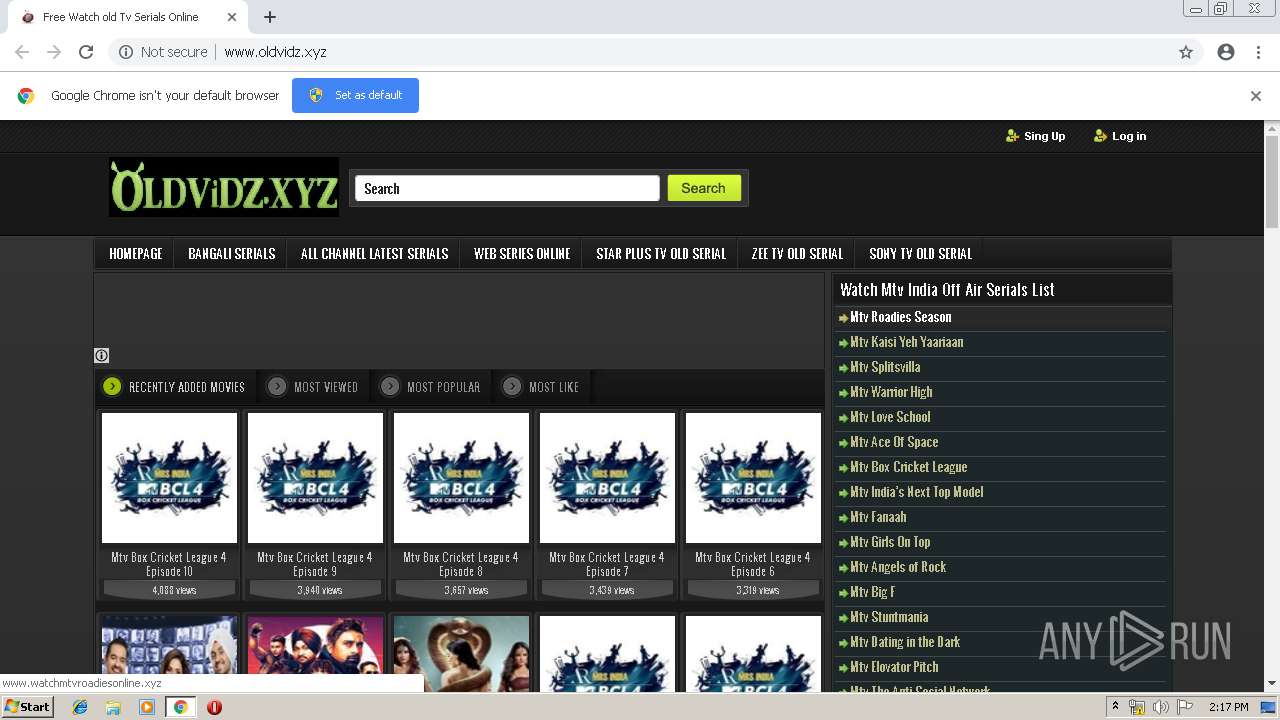Screen dimensions: 1280x720
Task: Open Box Cricket League 4 Episode 8 thumbnail
Action: [461, 478]
